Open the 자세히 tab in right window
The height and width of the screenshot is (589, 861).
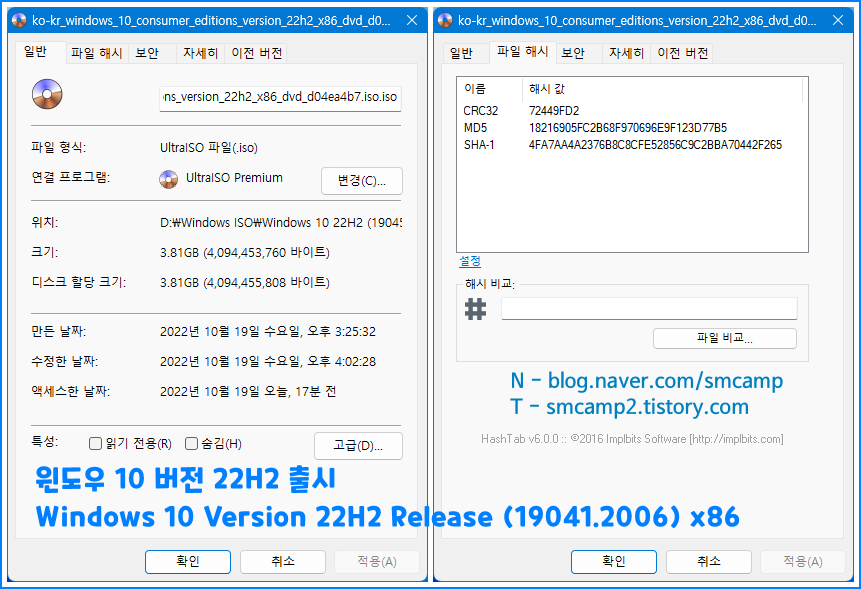click(x=627, y=53)
